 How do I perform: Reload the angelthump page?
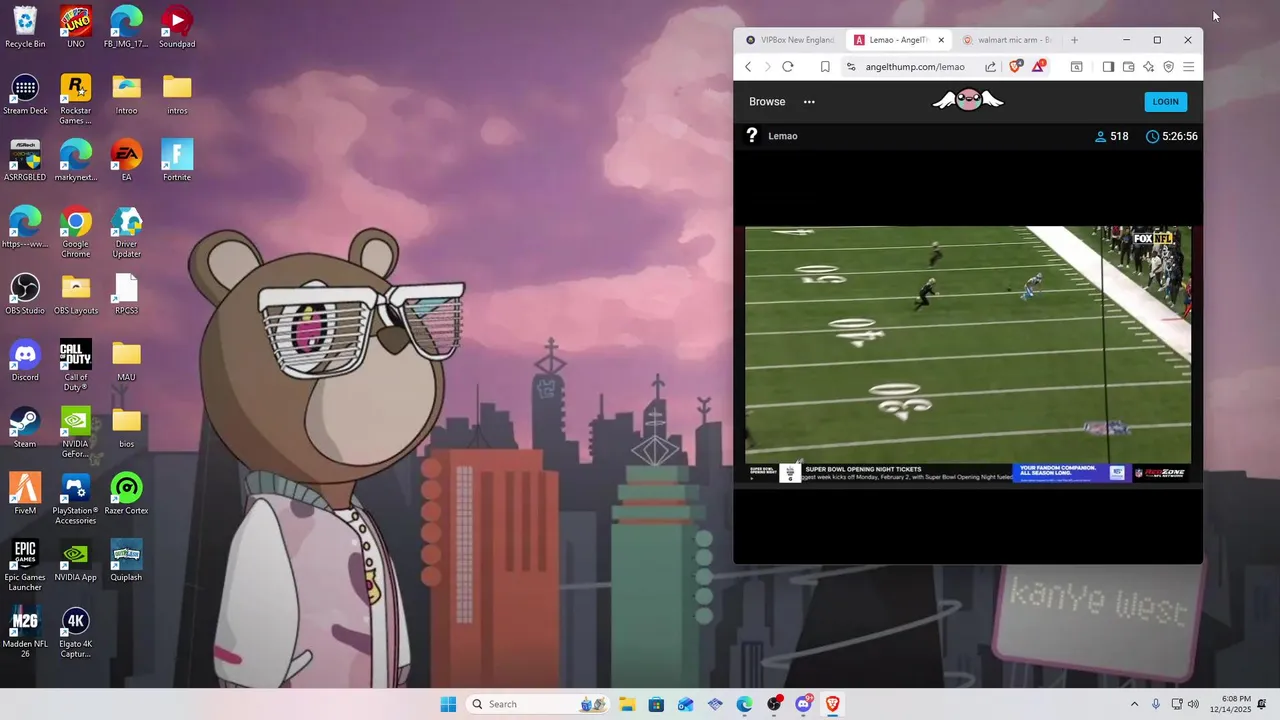(x=788, y=67)
